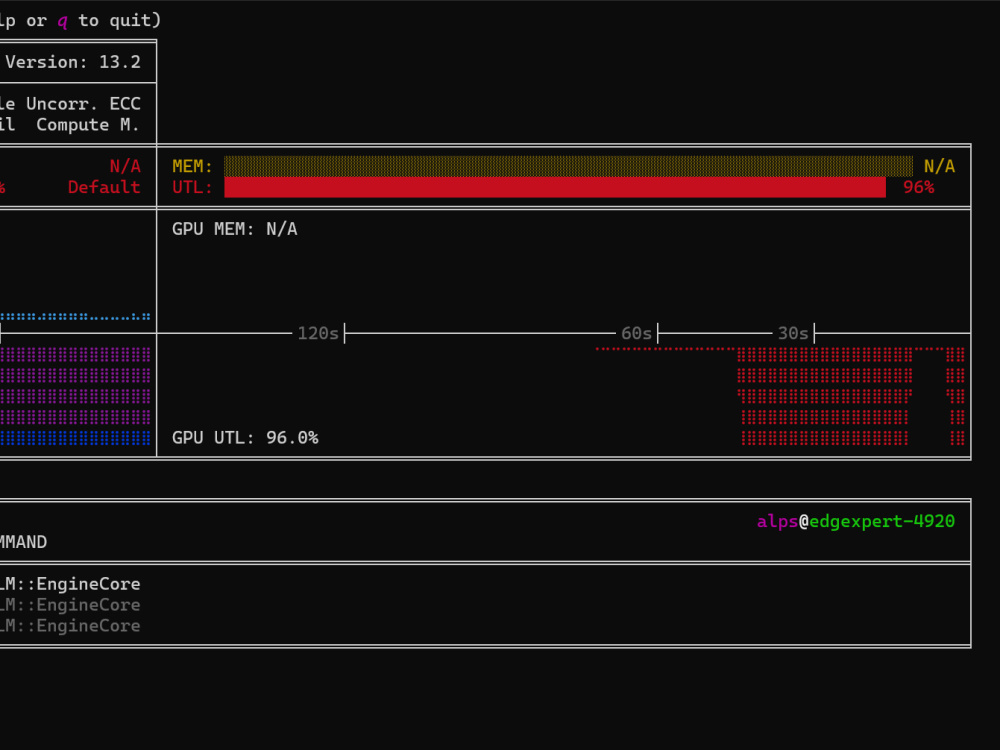
Task: Click the '60s' timeline marker
Action: [636, 333]
